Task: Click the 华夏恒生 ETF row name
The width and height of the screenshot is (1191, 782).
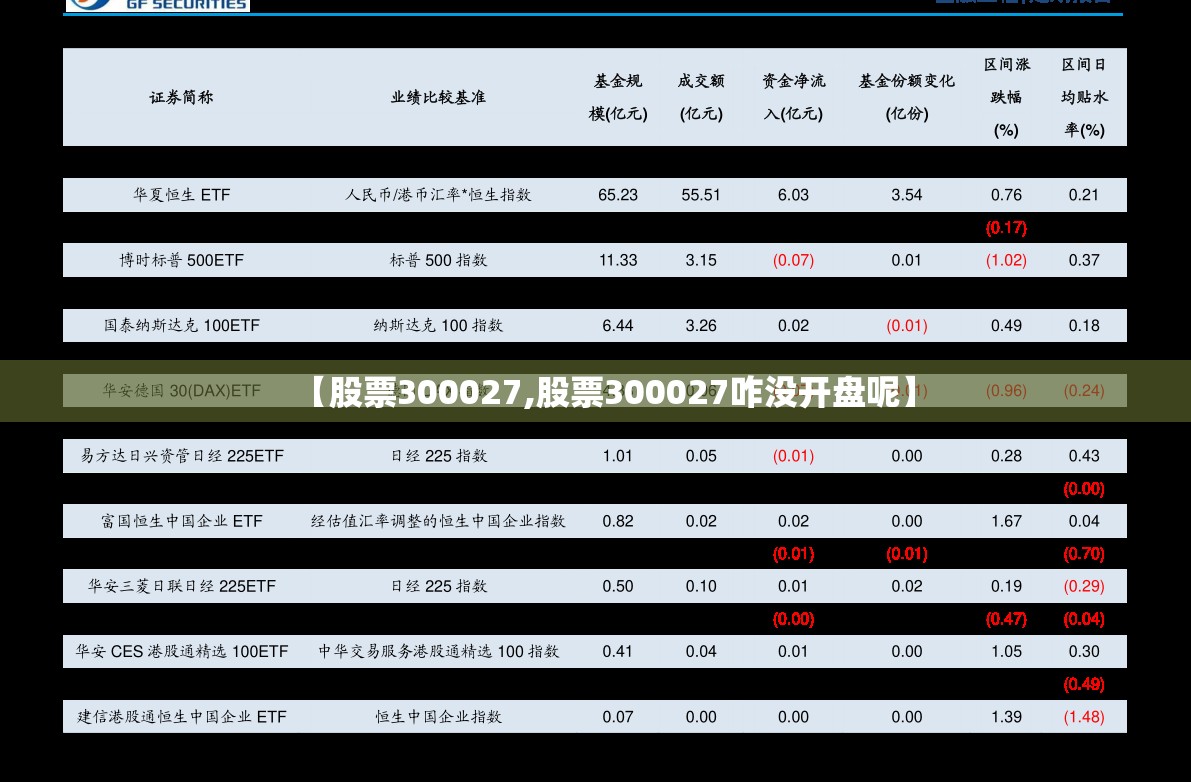Action: 182,195
